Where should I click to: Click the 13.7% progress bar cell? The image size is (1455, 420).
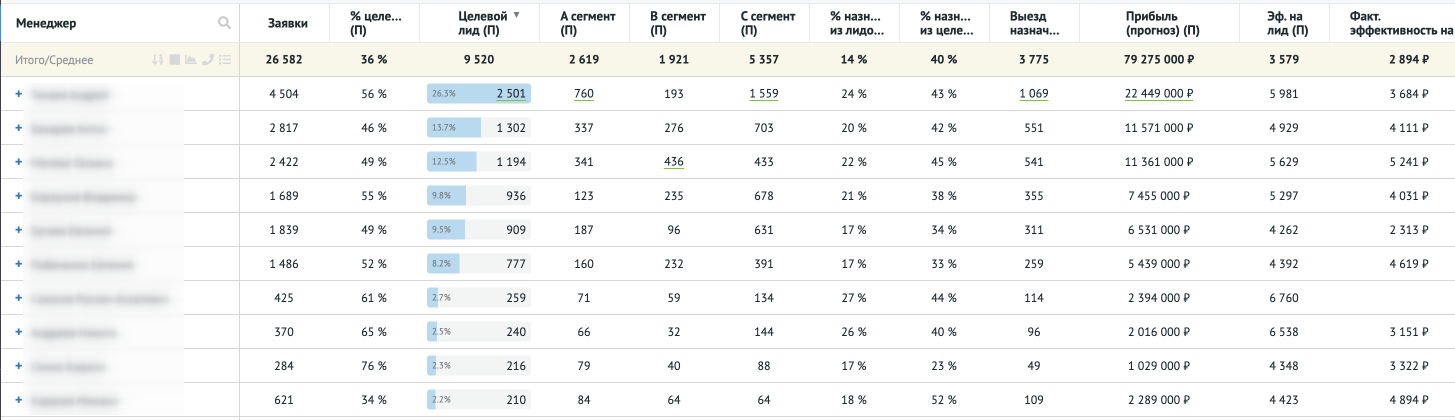(x=478, y=128)
